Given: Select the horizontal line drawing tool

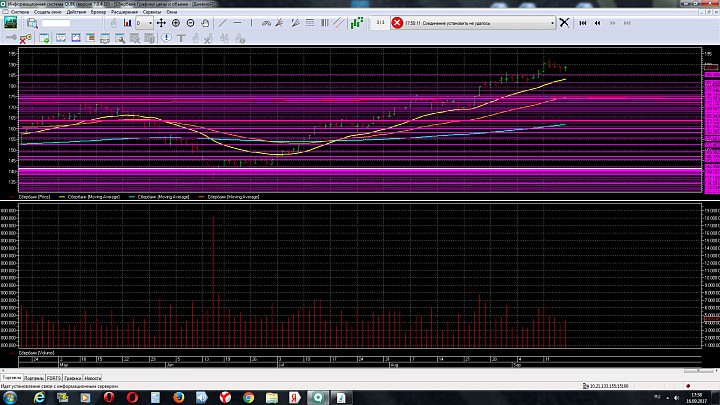Looking at the screenshot, I should (237, 23).
